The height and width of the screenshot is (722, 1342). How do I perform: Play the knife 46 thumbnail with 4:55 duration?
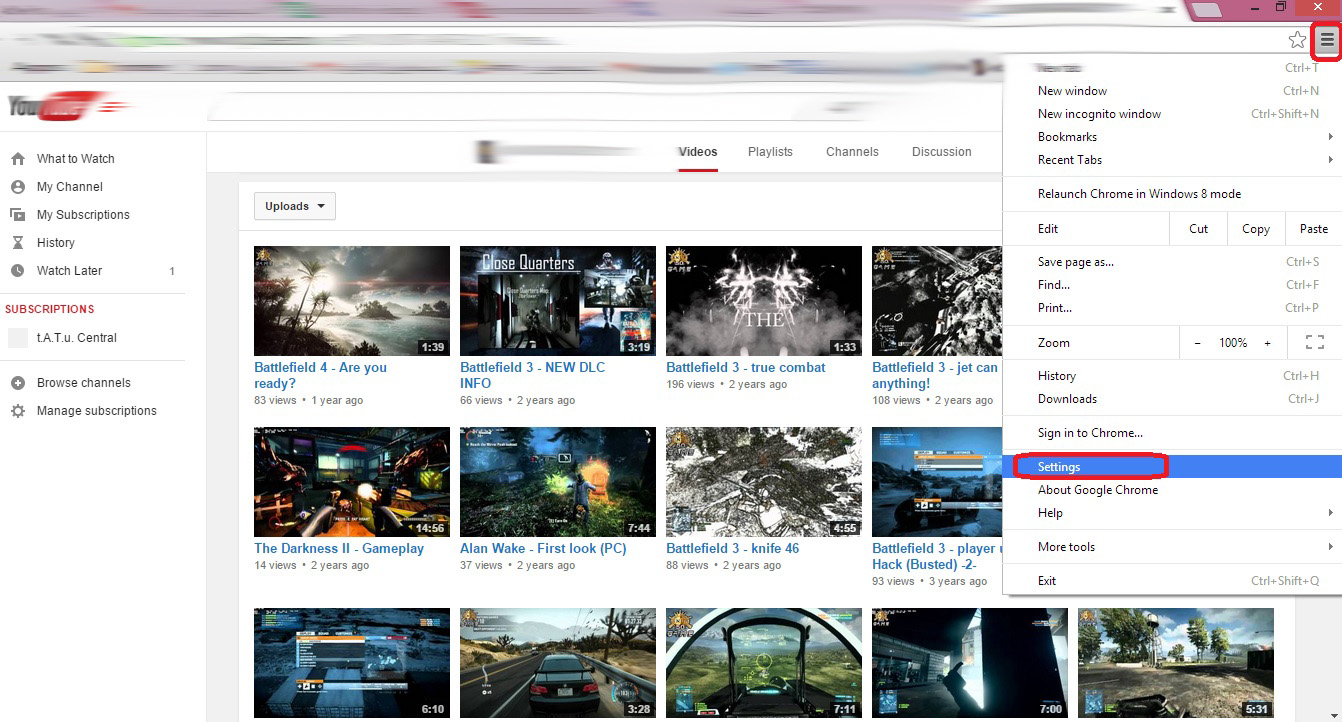[764, 482]
